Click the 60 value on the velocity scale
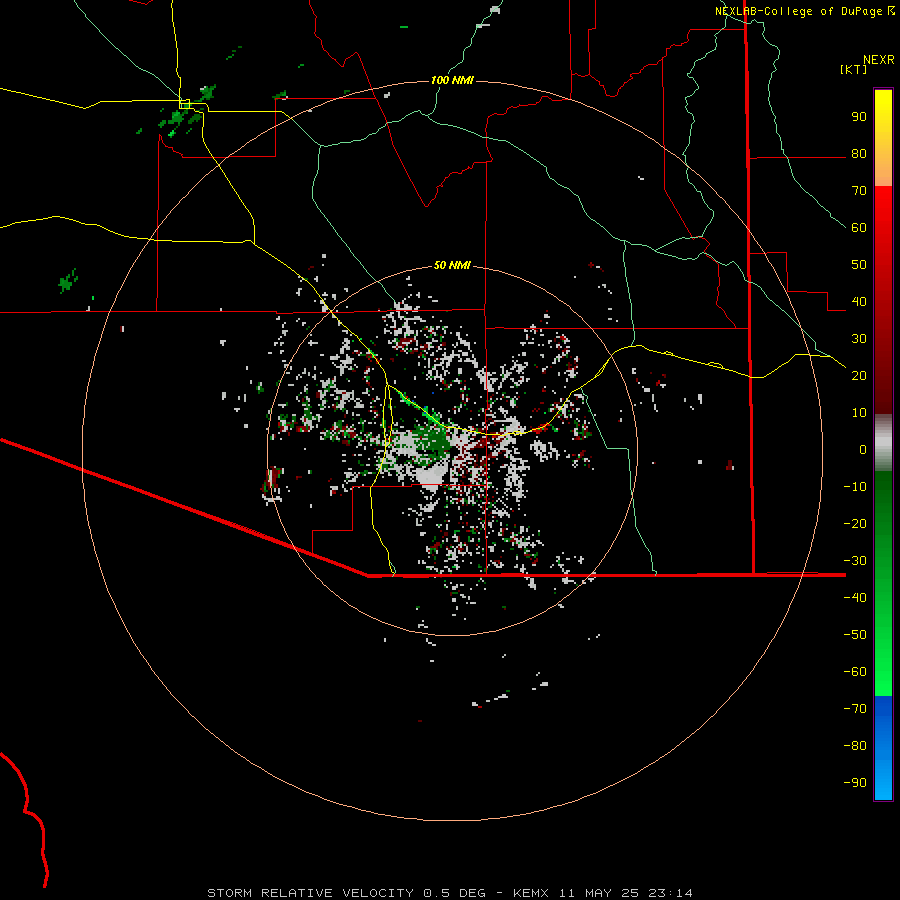This screenshot has height=900, width=900. click(x=859, y=228)
